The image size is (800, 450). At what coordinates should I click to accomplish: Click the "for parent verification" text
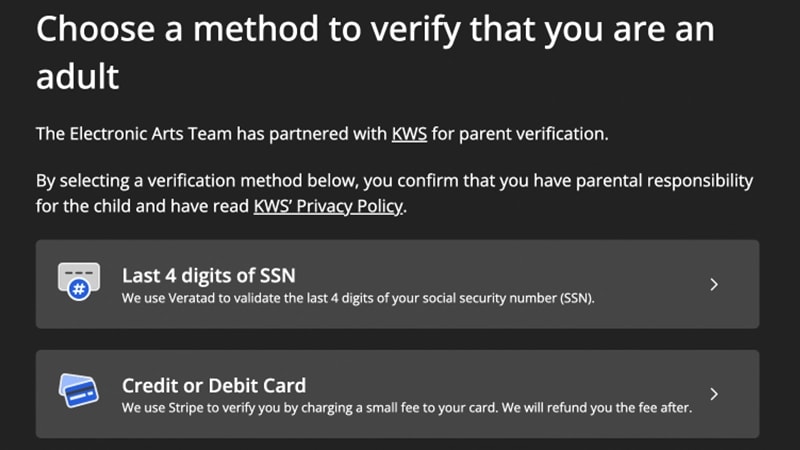(519, 133)
